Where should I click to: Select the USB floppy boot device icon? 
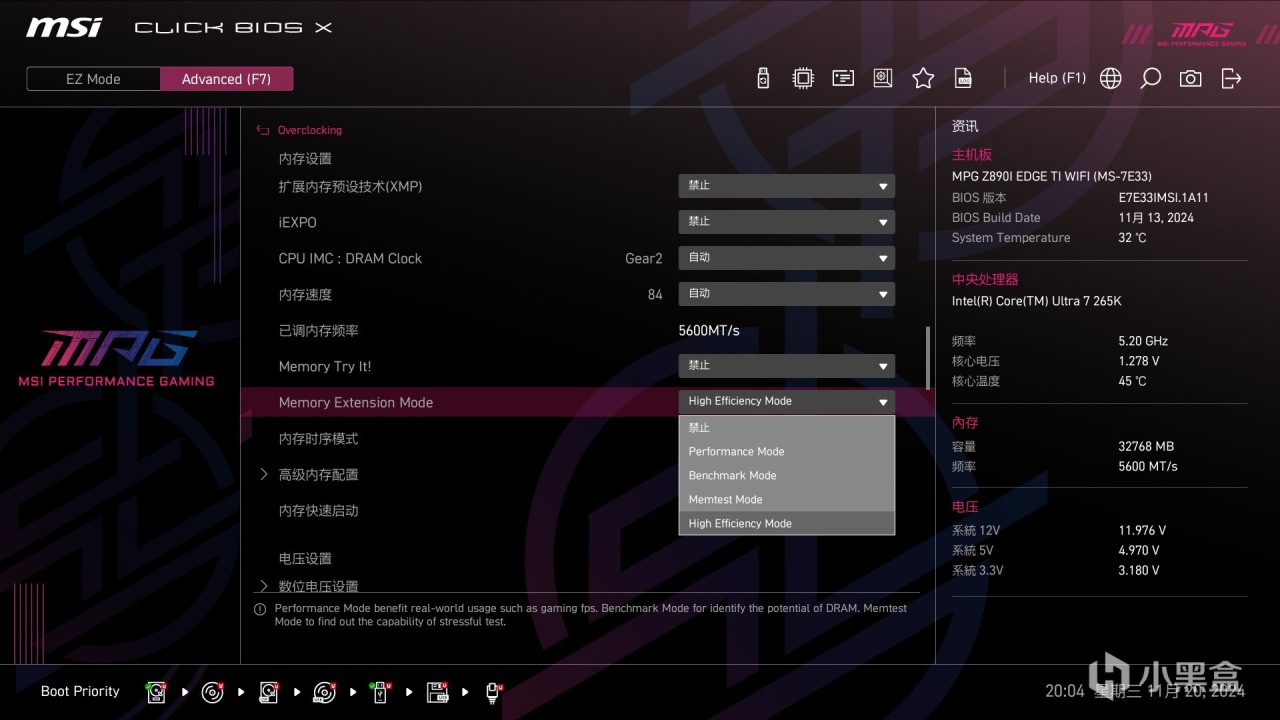click(x=437, y=692)
